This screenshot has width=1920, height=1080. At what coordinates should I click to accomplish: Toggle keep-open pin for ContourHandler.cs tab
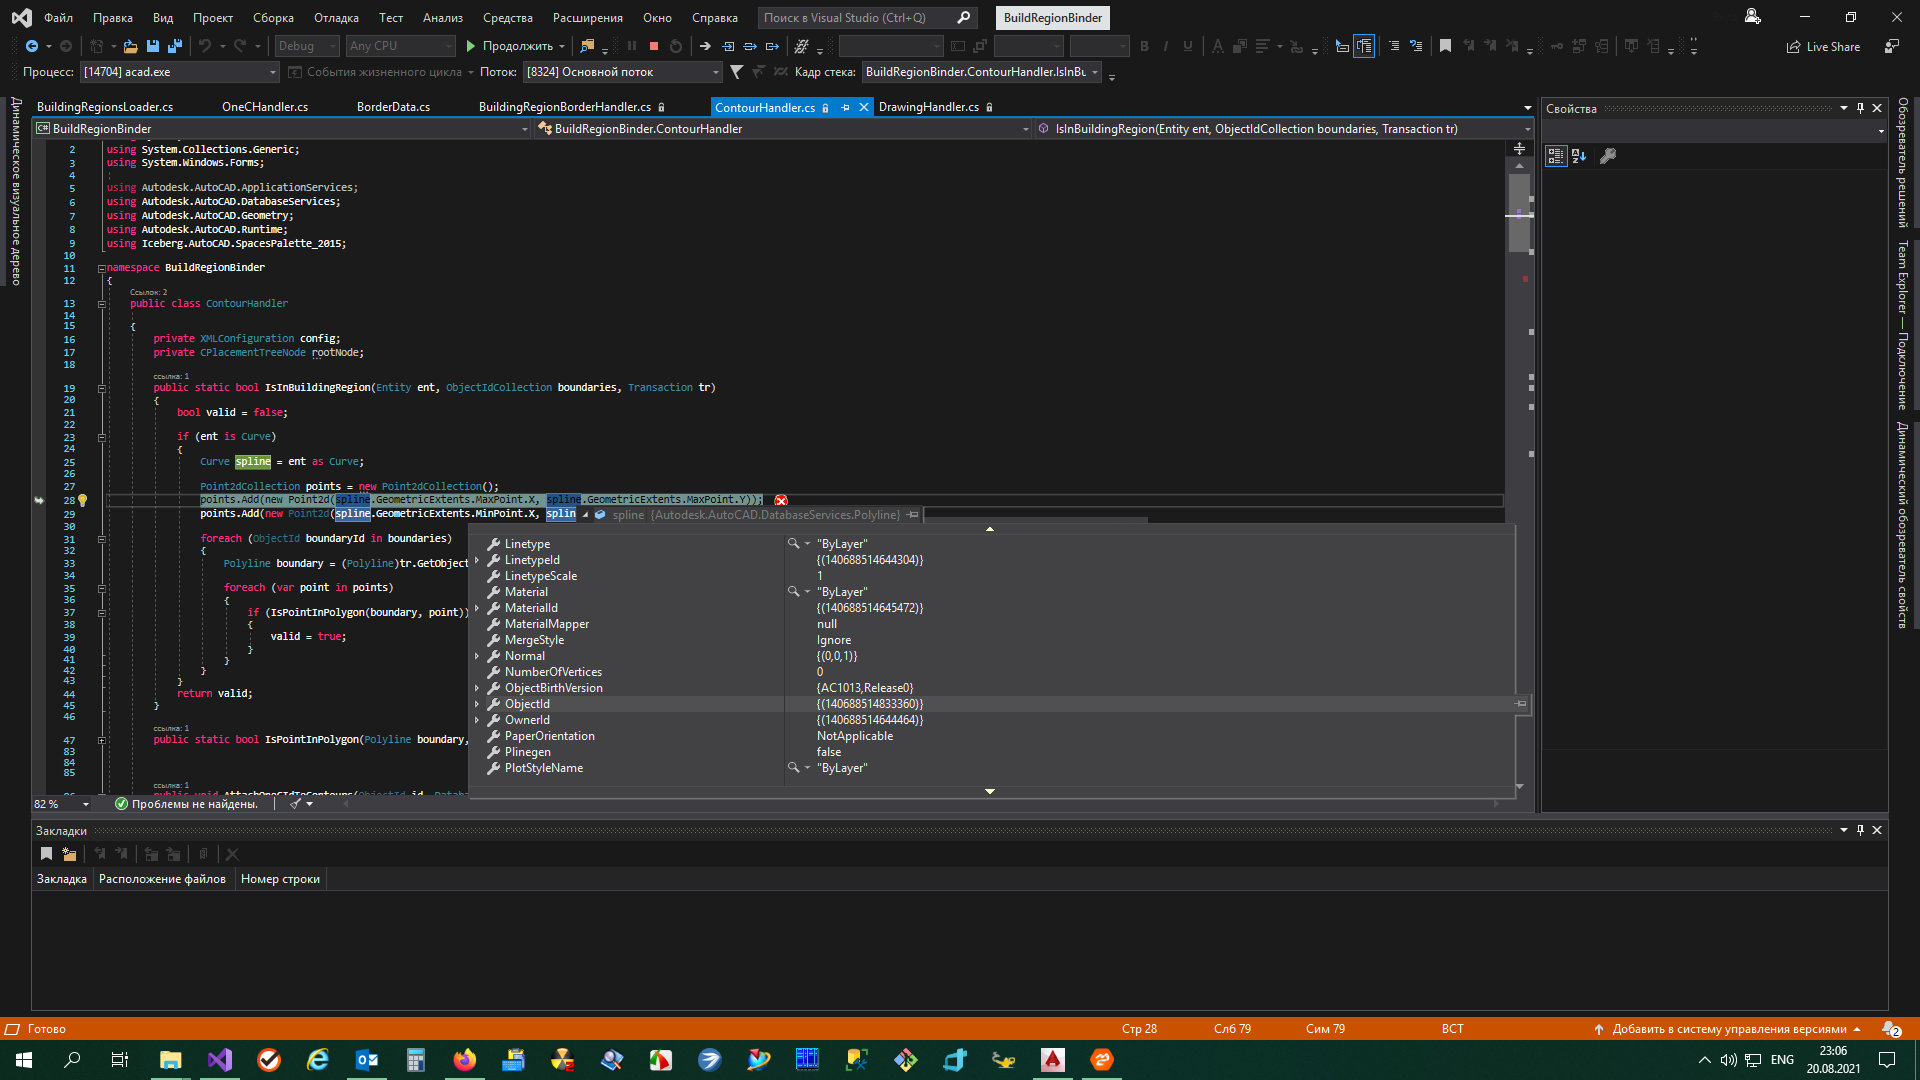pyautogui.click(x=845, y=107)
